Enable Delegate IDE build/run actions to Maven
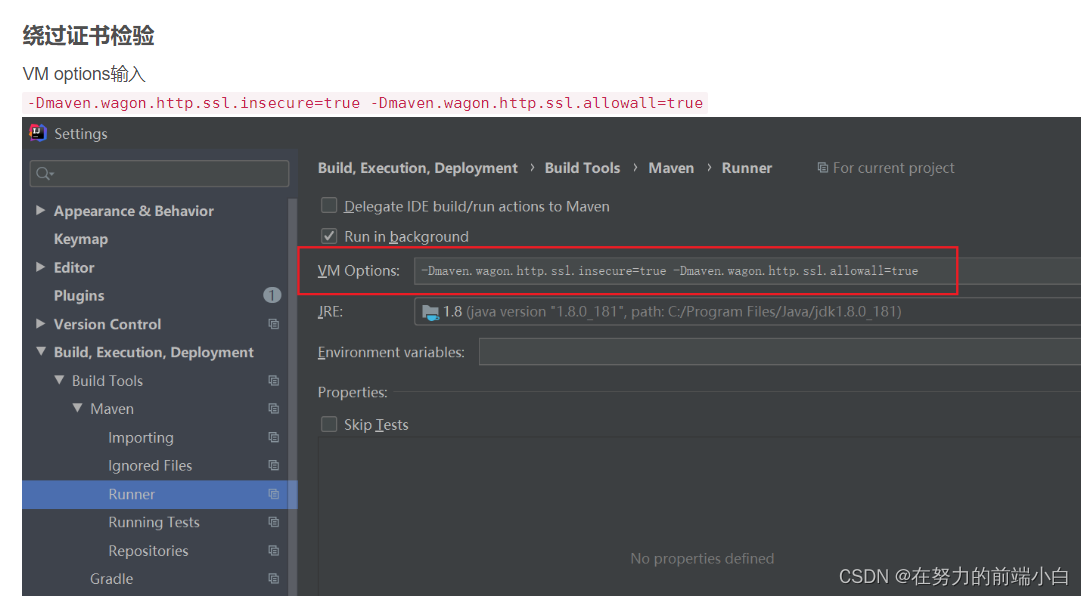This screenshot has height=596, width=1084. click(329, 205)
